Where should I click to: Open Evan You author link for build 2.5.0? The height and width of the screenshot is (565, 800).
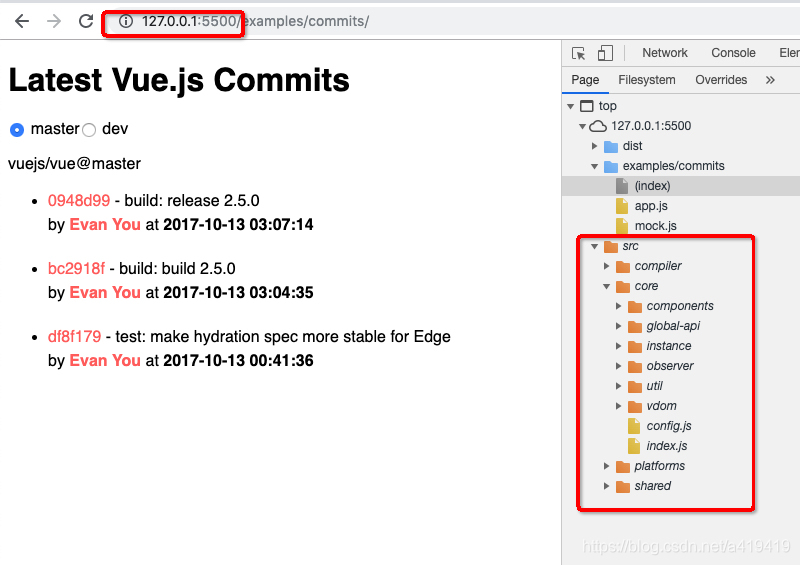105,292
